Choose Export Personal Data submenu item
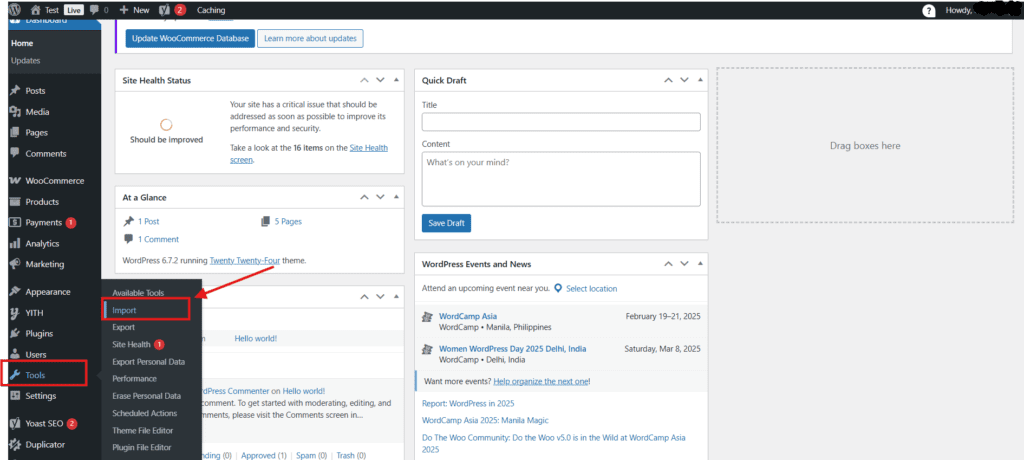1024x460 pixels. tap(148, 362)
